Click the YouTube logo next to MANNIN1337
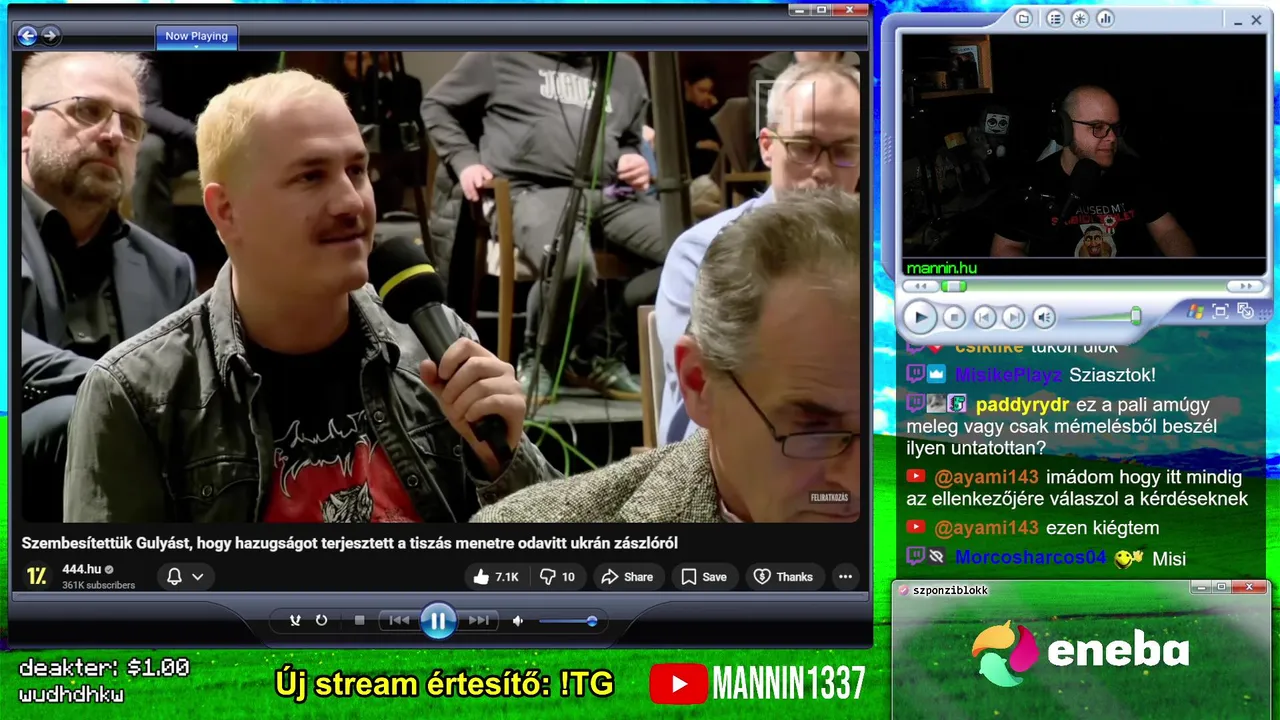 tap(678, 684)
